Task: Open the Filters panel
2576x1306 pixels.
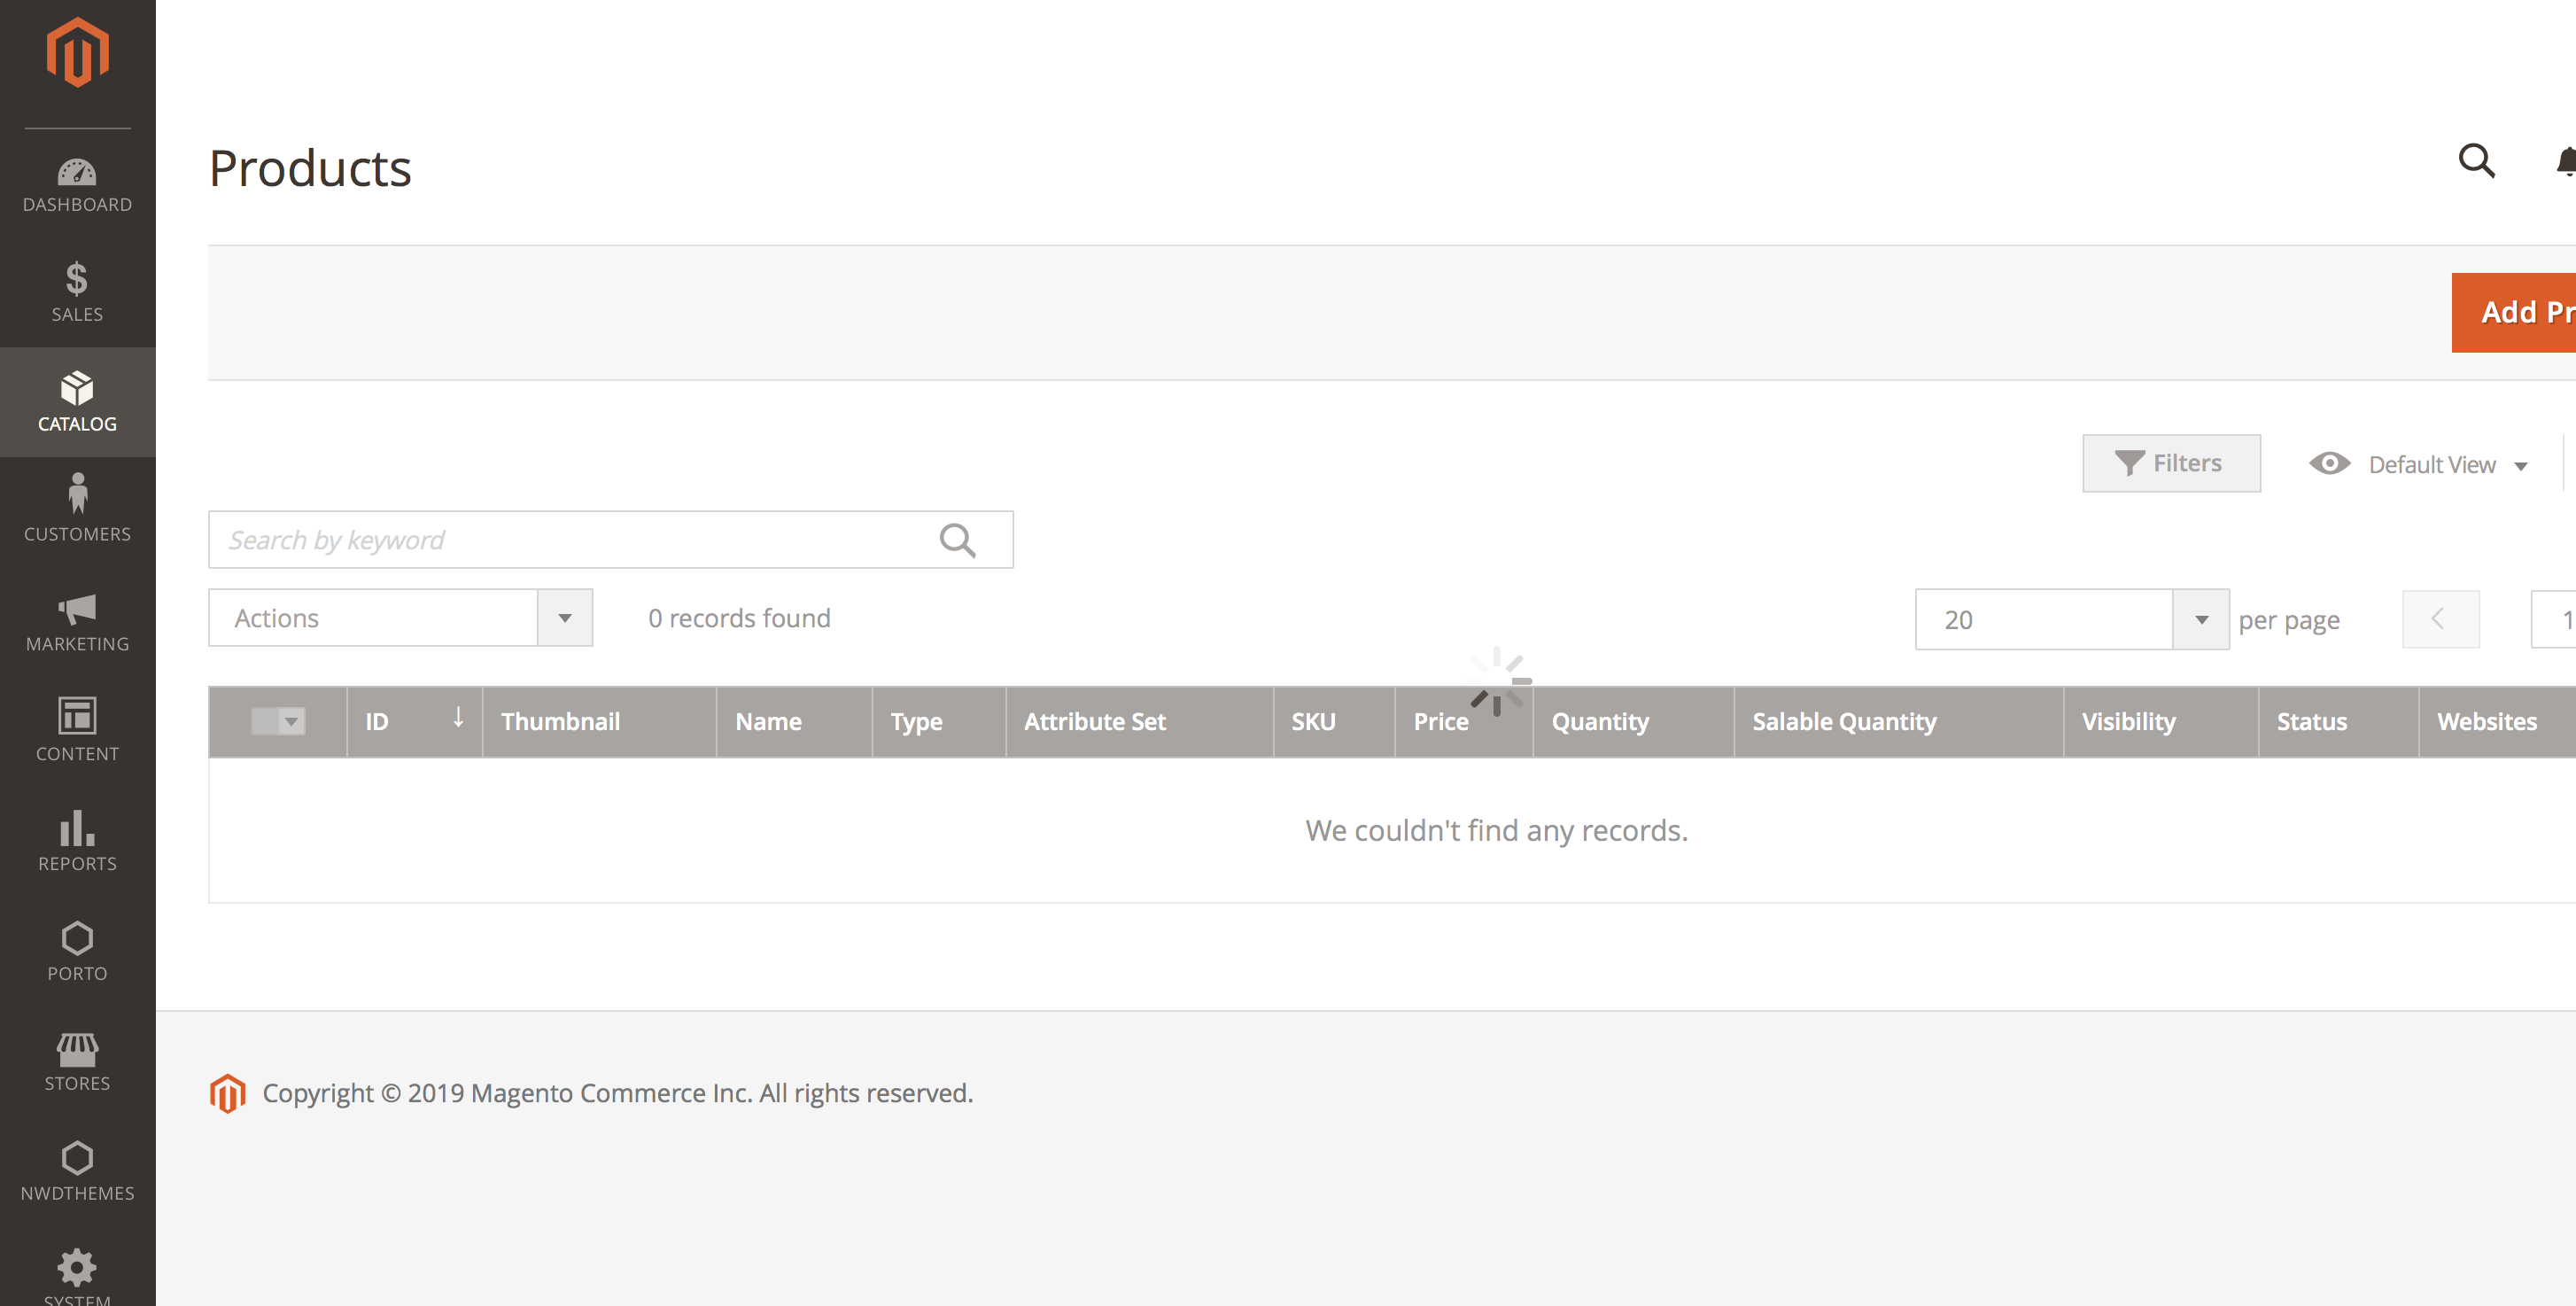Action: click(2171, 462)
